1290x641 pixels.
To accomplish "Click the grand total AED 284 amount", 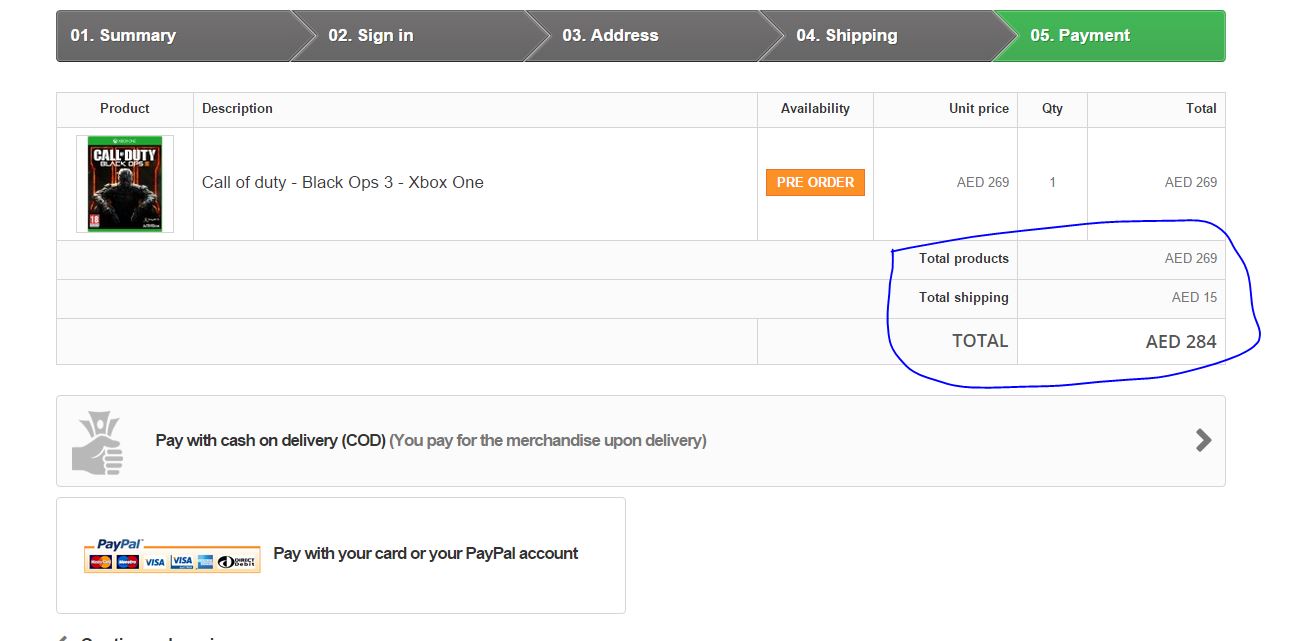I will click(x=1180, y=342).
